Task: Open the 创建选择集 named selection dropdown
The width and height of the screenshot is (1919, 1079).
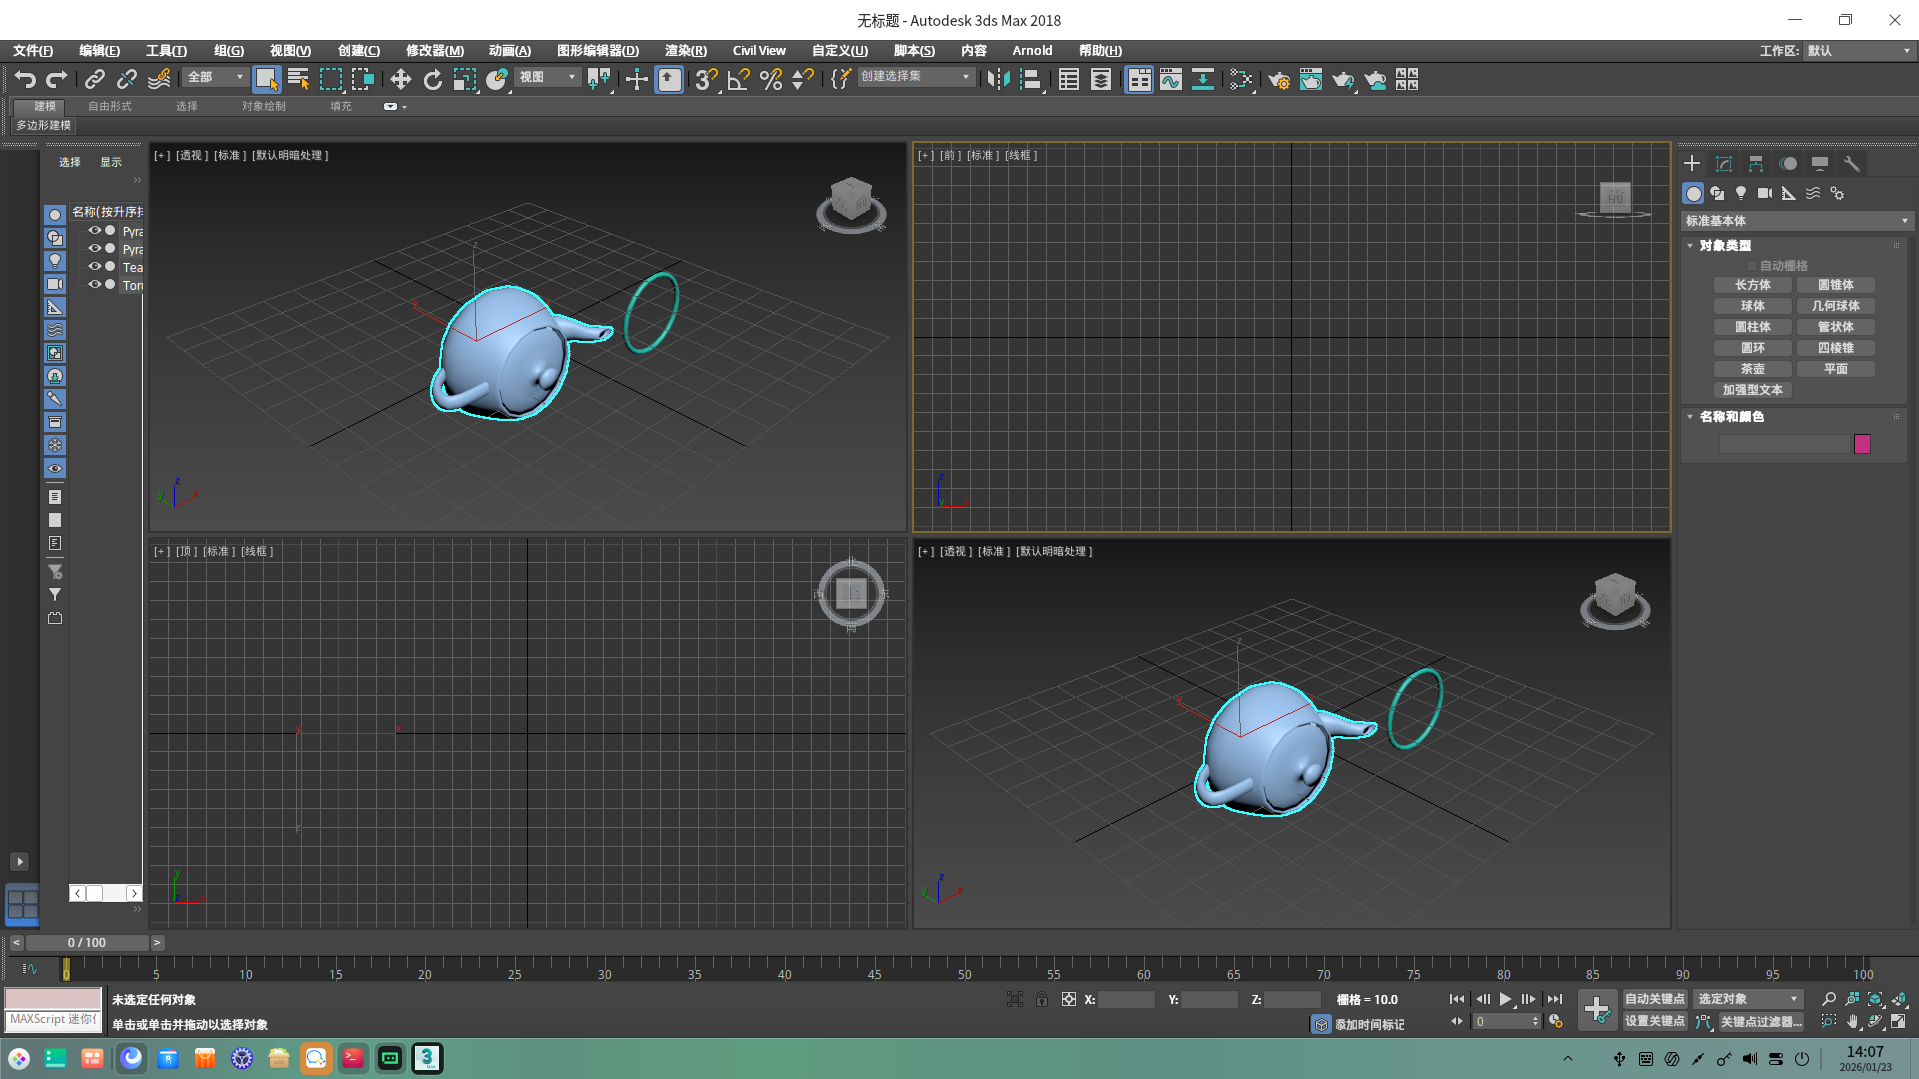Action: (x=915, y=77)
